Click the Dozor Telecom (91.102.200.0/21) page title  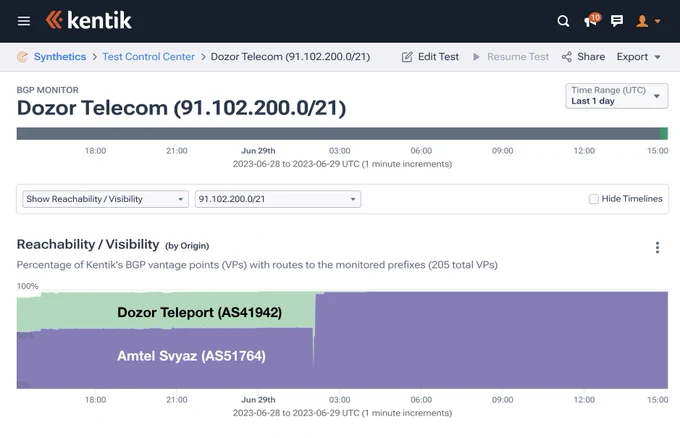(181, 108)
